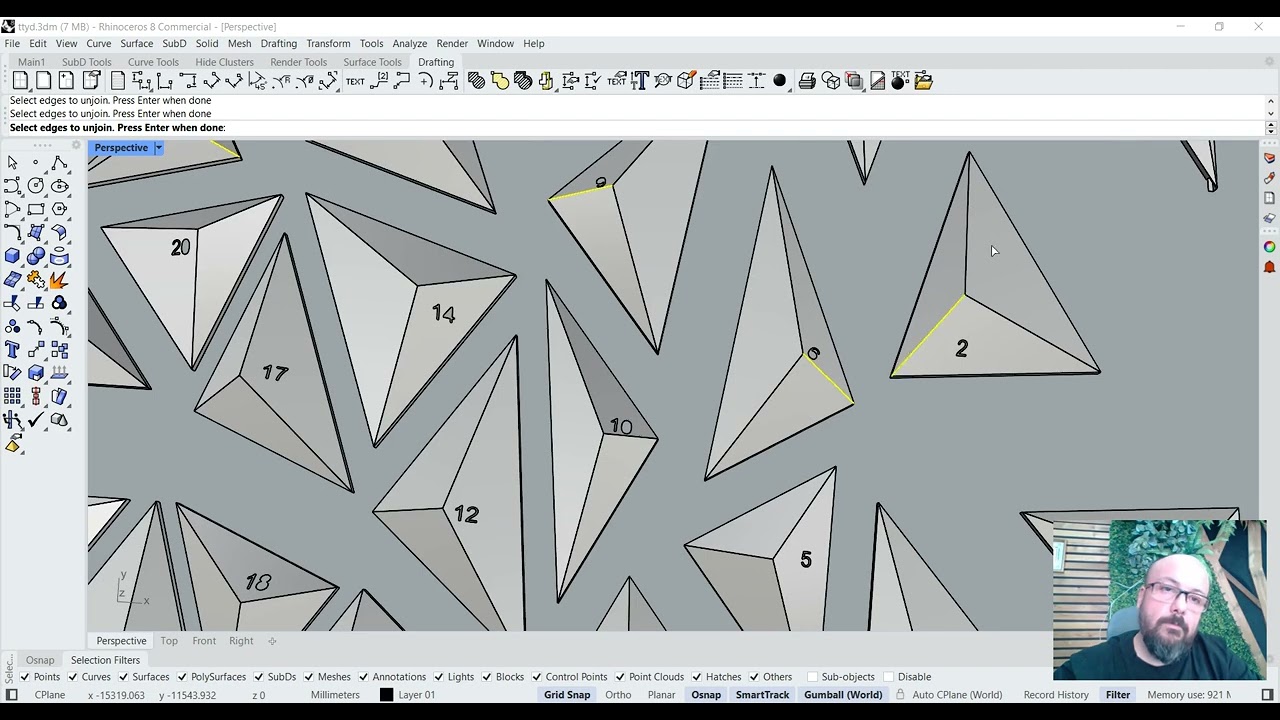Toggle the Meshes filter checkbox
The image size is (1280, 720).
[x=308, y=677]
